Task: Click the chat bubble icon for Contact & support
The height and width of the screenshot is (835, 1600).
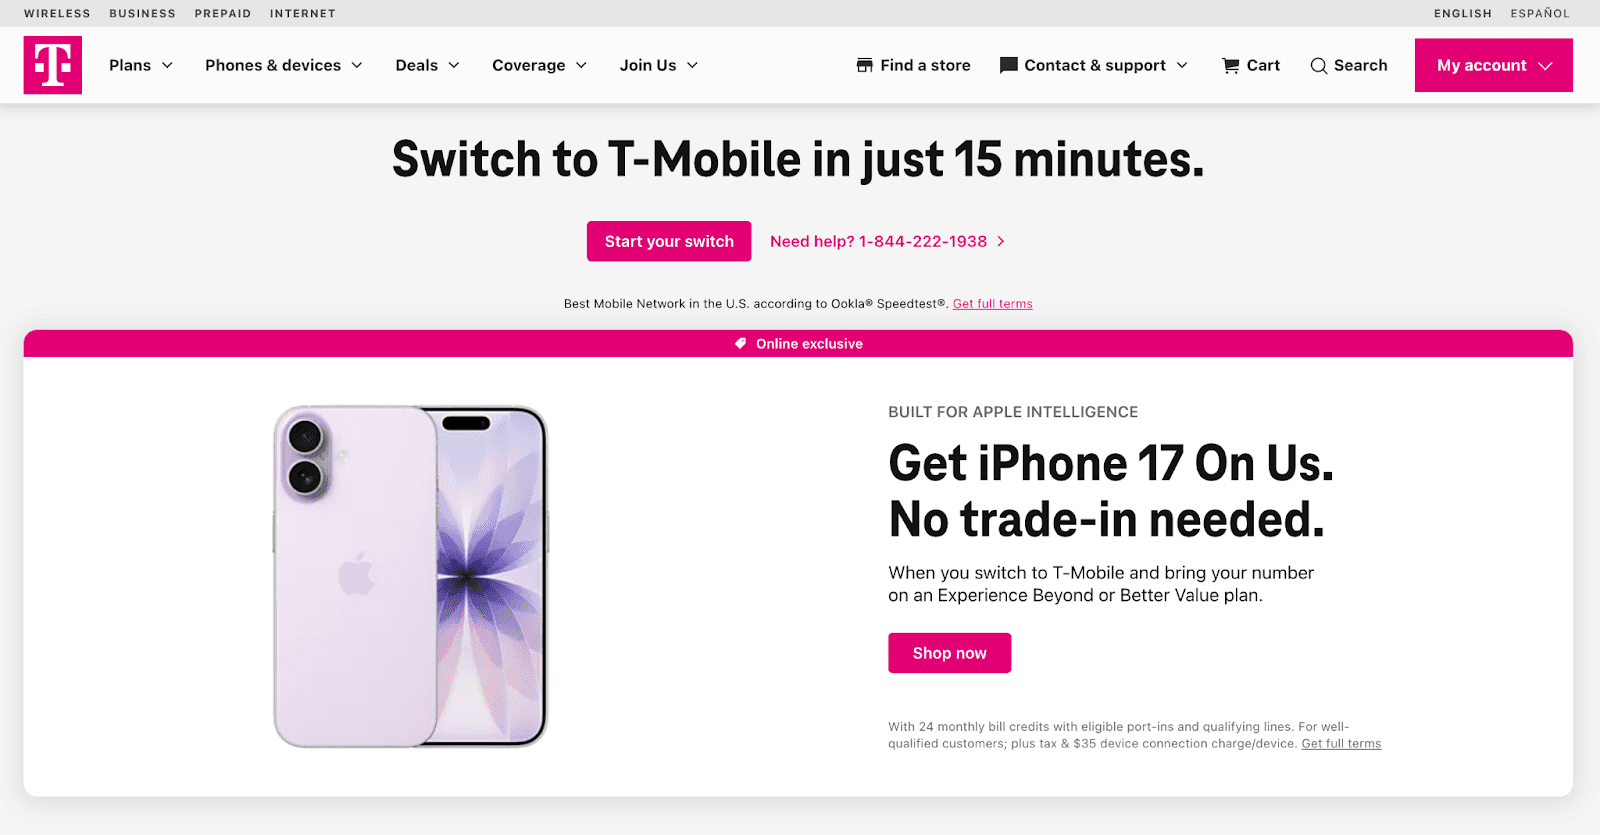Action: tap(1009, 65)
